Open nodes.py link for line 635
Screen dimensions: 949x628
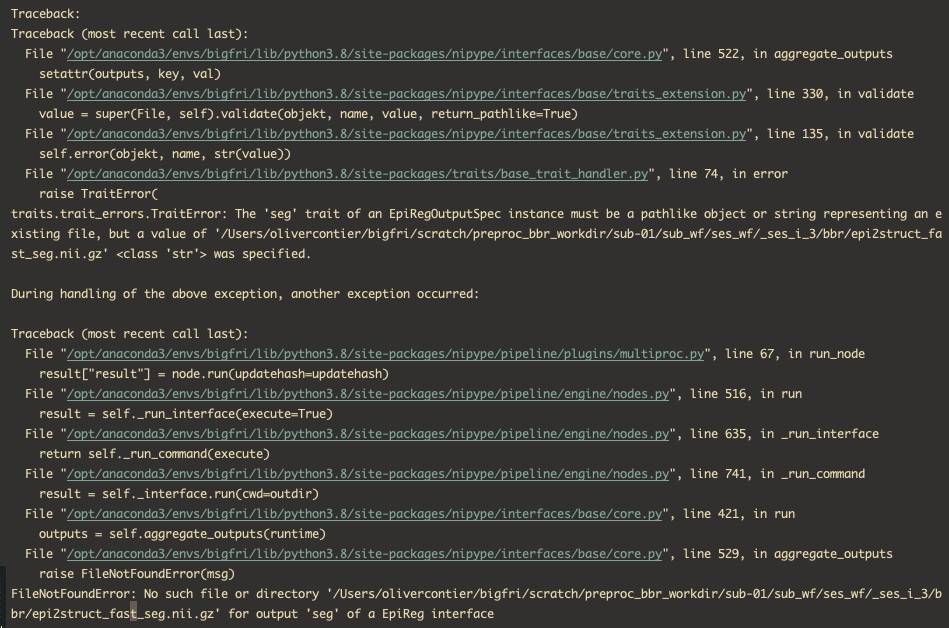[x=368, y=434]
